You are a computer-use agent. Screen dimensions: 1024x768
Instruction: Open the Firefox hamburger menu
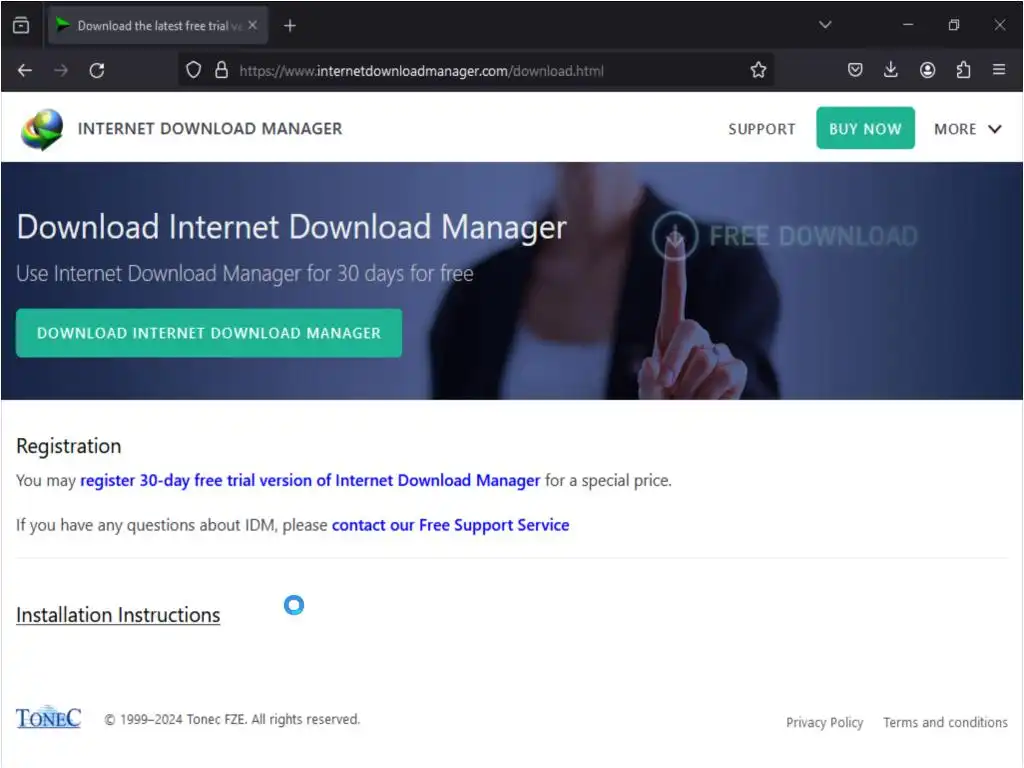tap(999, 69)
